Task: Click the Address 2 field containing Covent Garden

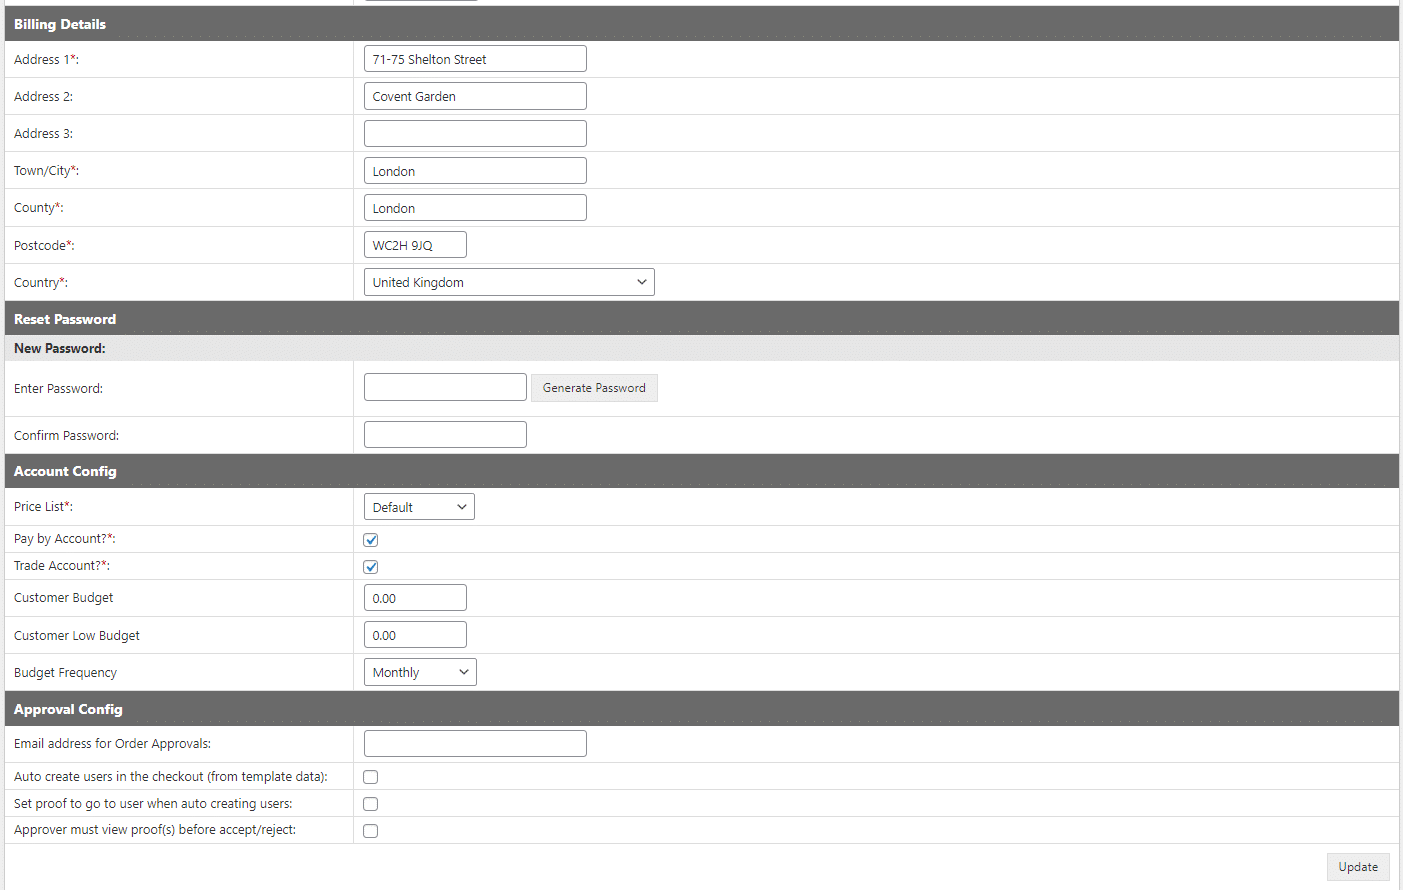Action: (x=475, y=96)
